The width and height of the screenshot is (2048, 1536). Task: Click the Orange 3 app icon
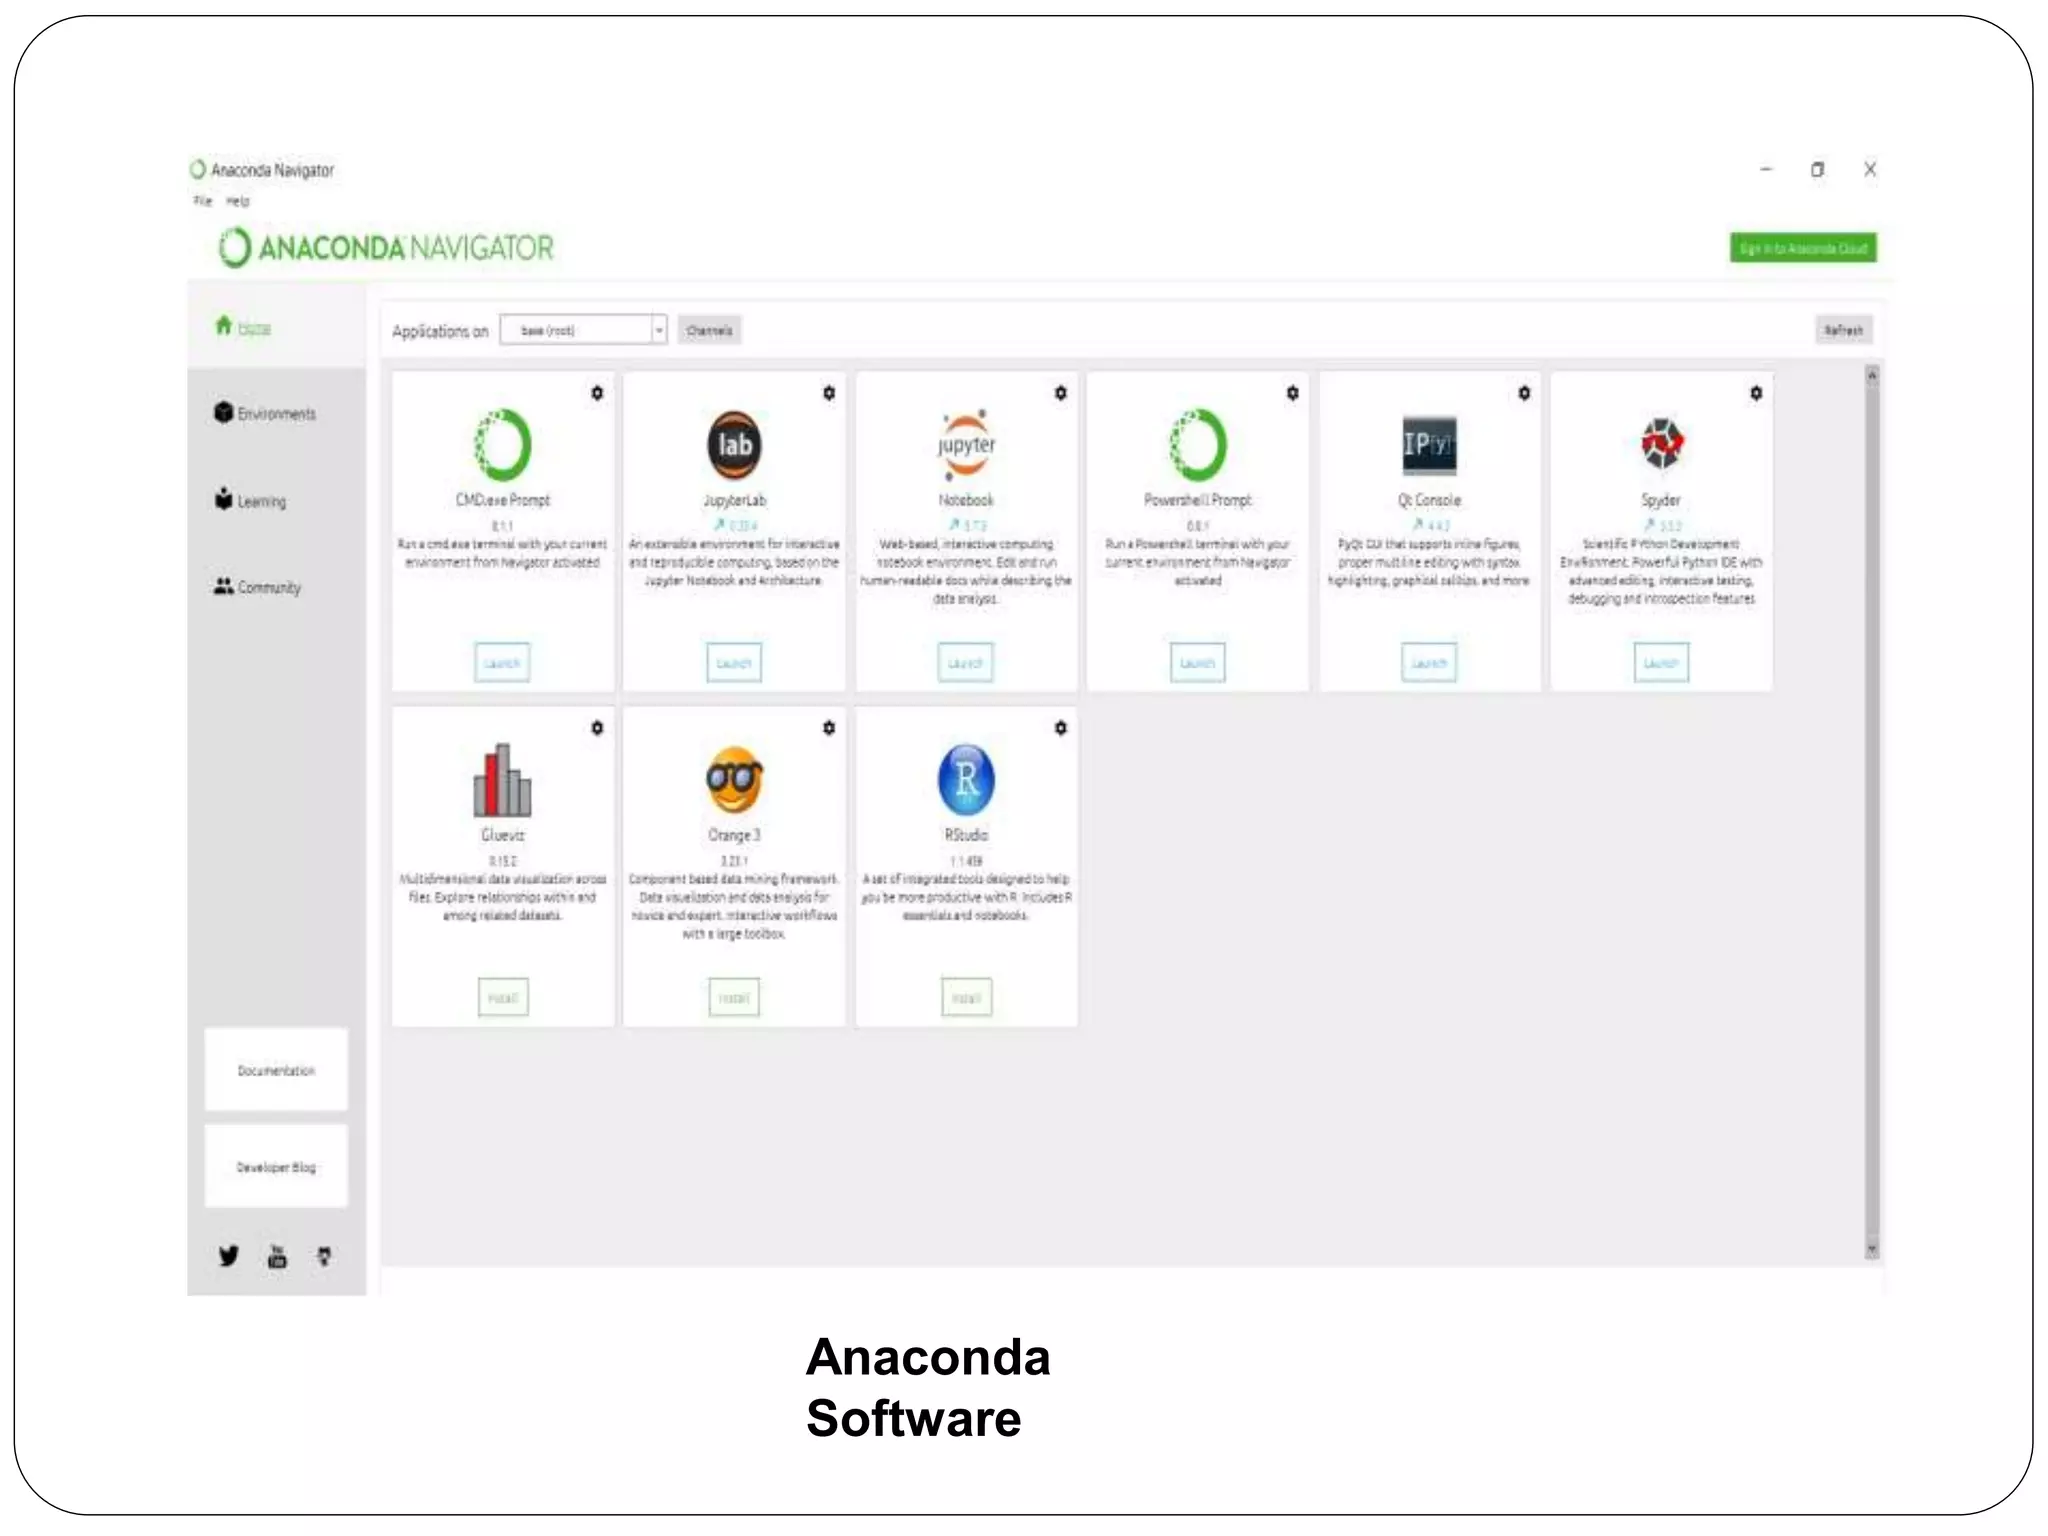pos(734,780)
